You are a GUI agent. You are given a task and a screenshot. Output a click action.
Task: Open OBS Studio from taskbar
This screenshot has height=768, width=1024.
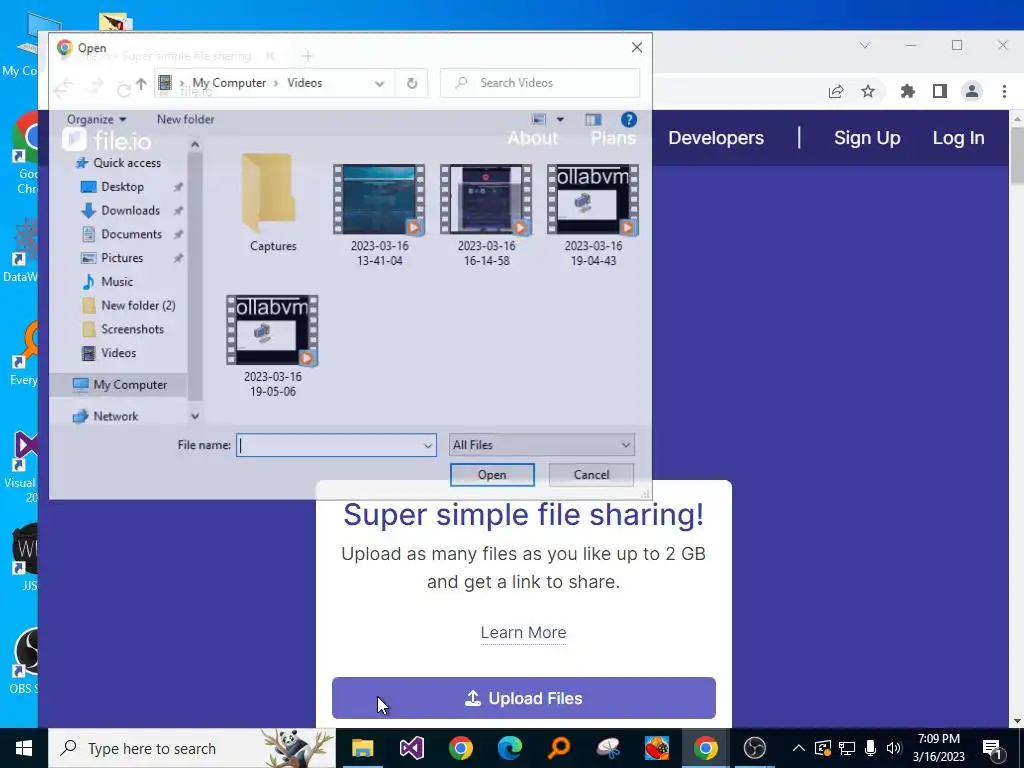click(x=754, y=748)
